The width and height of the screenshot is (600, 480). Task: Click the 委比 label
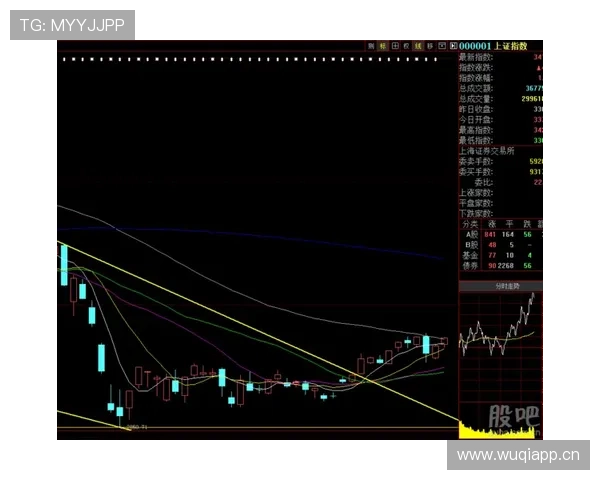(x=483, y=182)
